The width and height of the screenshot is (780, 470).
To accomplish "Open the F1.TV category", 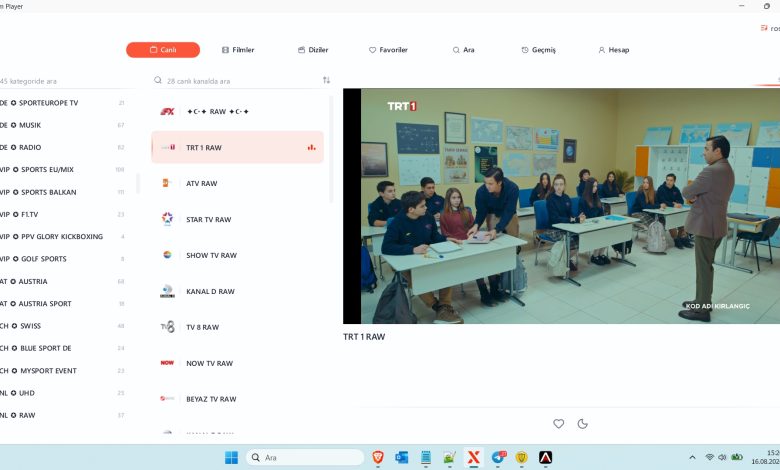I will pyautogui.click(x=64, y=214).
